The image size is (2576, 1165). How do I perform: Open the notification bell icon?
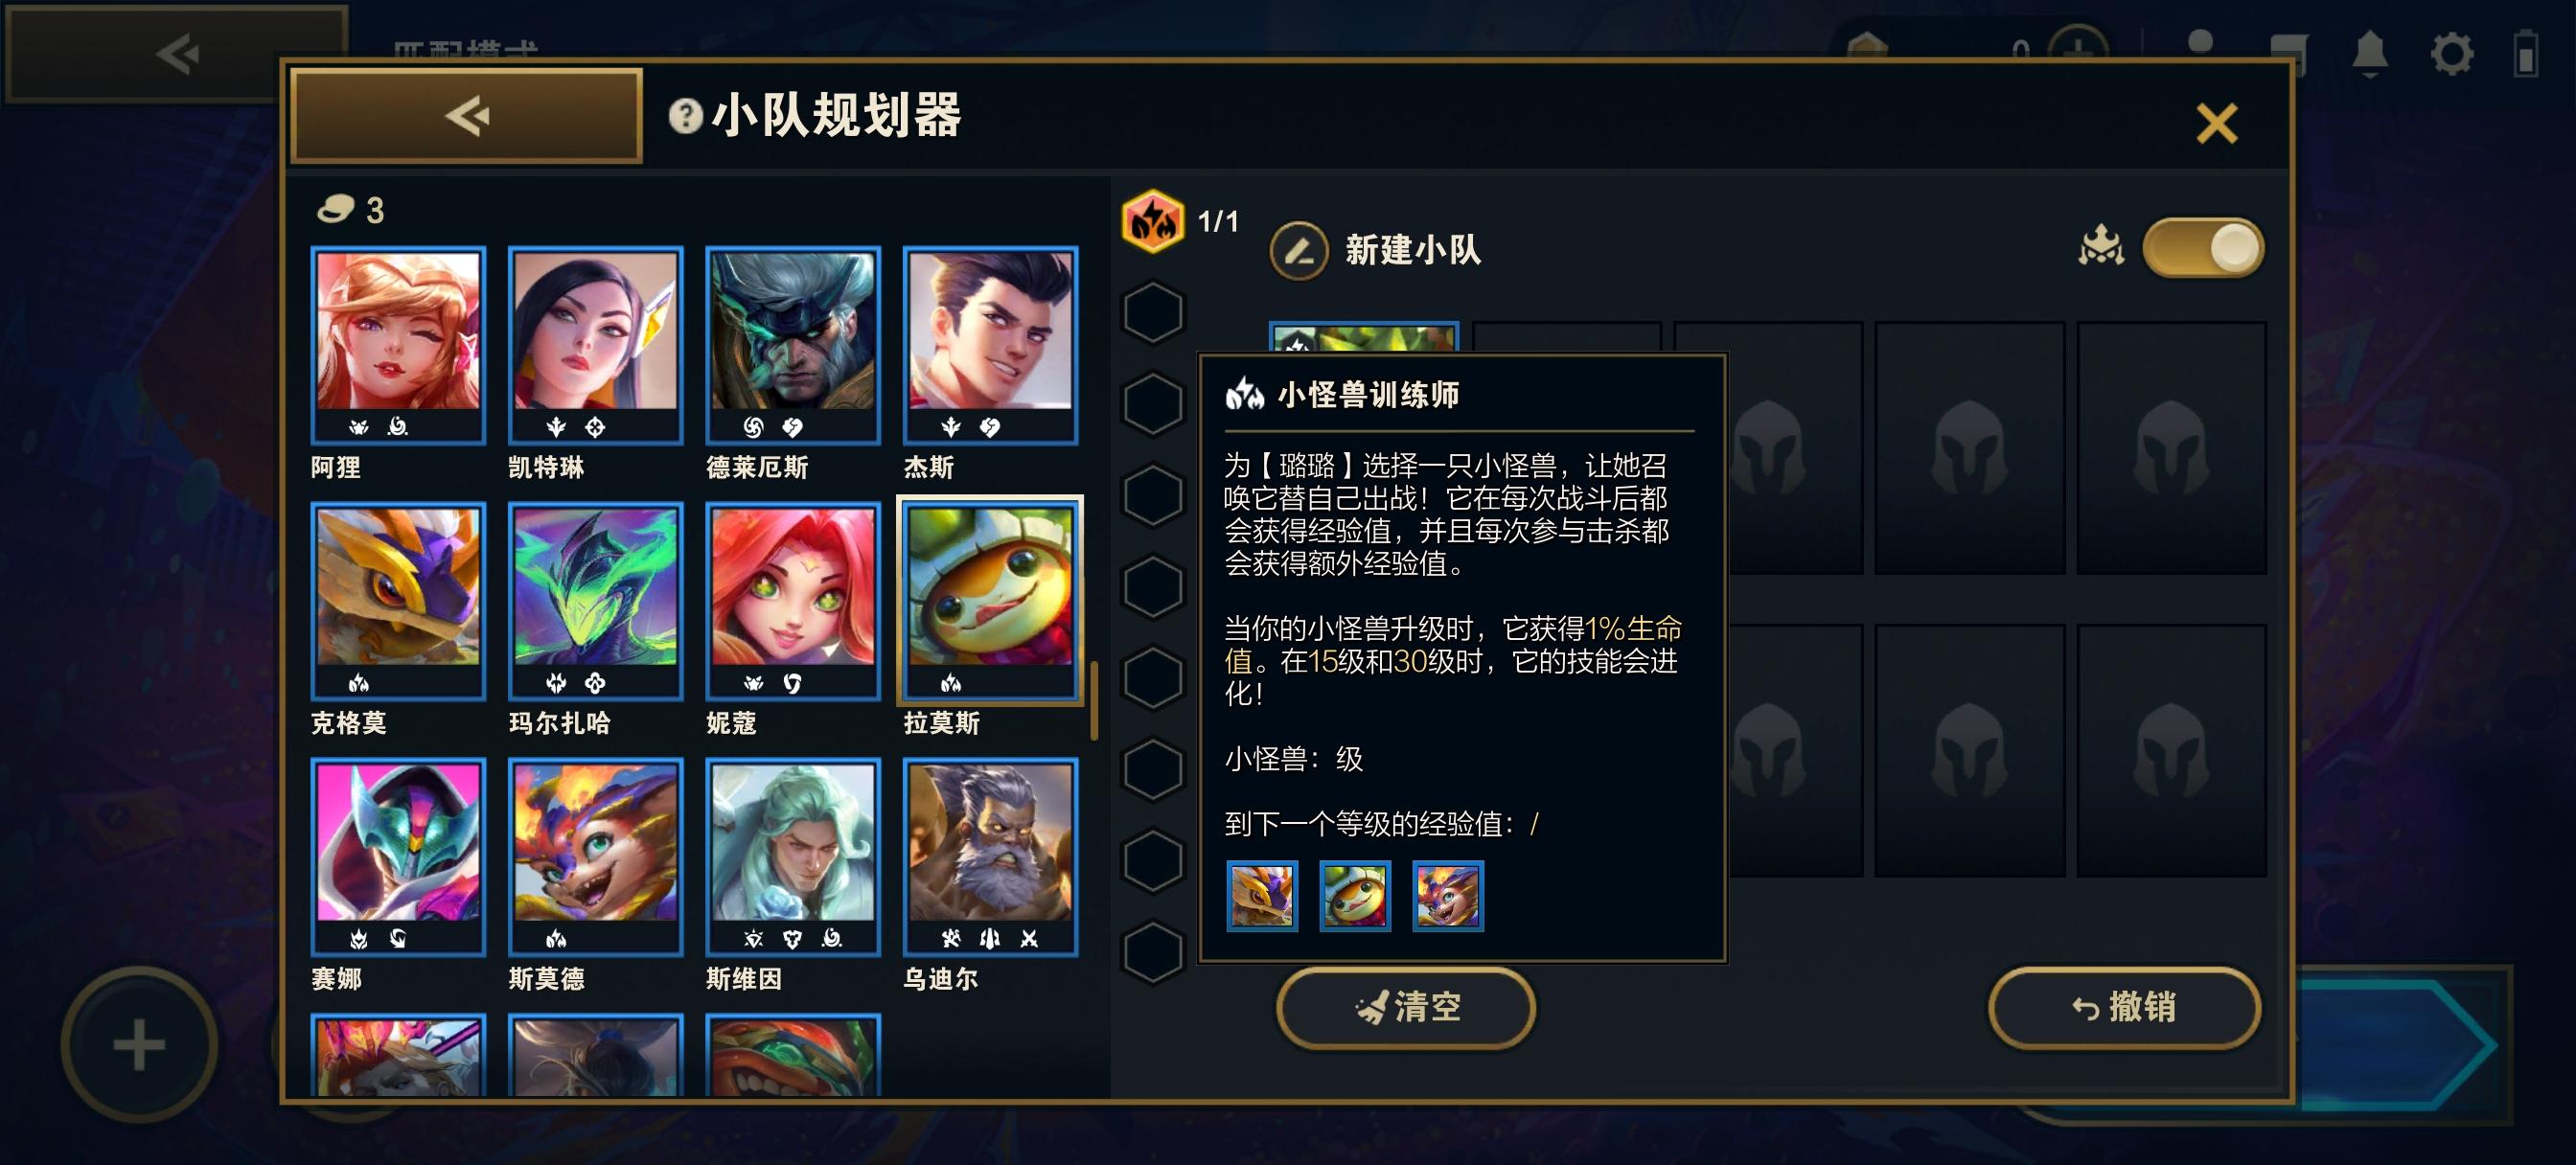point(2369,52)
